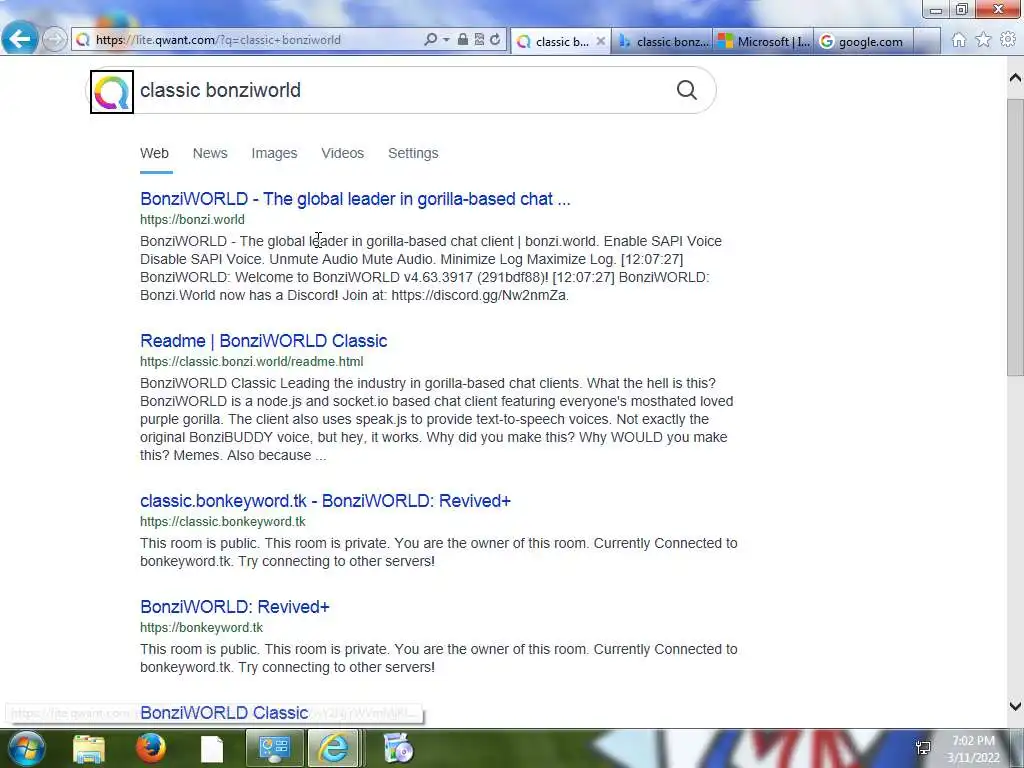Click the address bar search magnifier icon
The width and height of the screenshot is (1024, 768).
click(x=430, y=40)
